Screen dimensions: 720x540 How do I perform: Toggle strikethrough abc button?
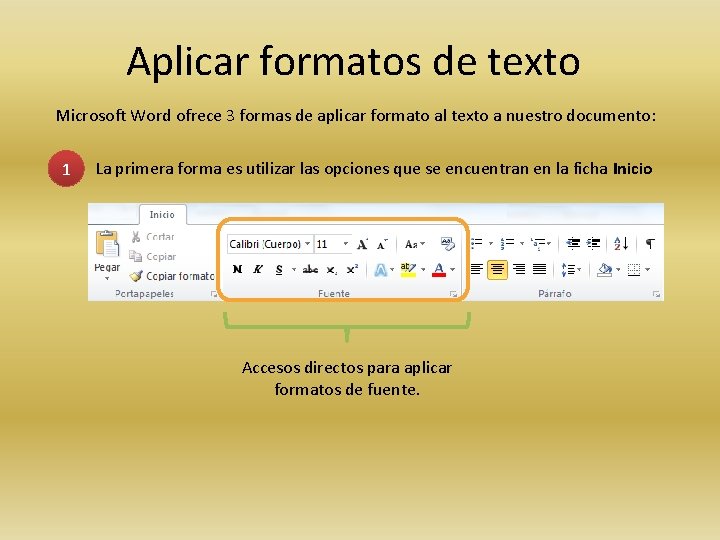310,270
